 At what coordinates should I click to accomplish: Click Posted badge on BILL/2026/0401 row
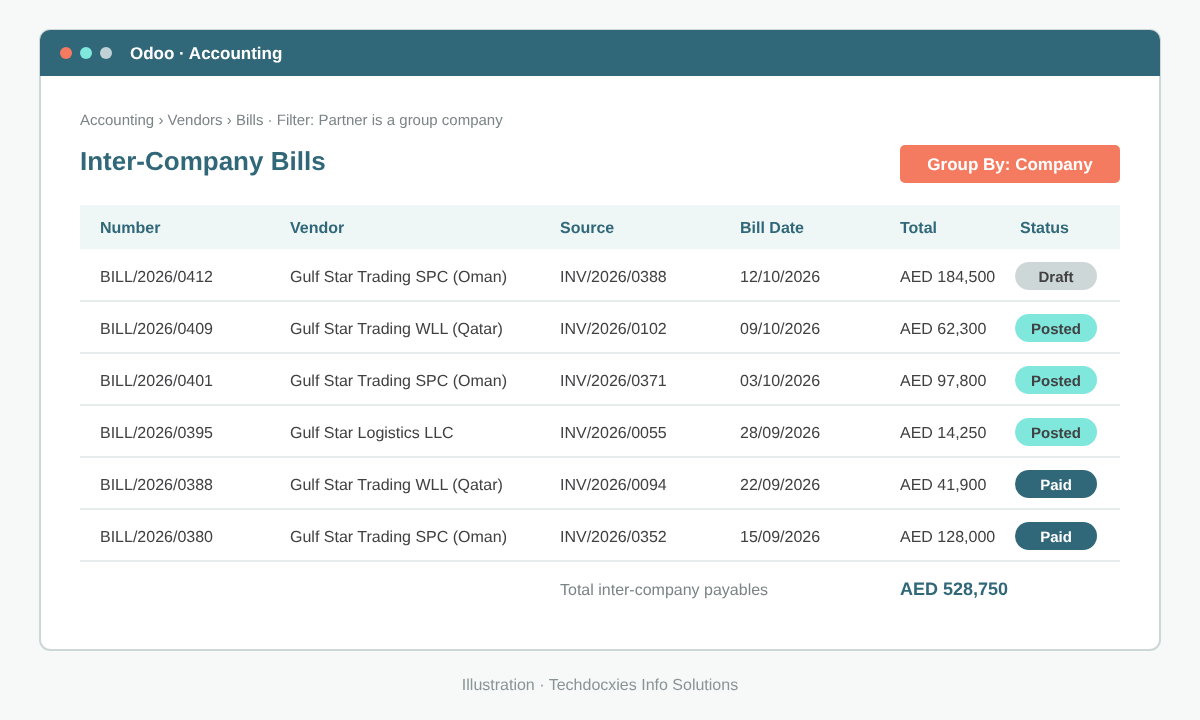1056,380
